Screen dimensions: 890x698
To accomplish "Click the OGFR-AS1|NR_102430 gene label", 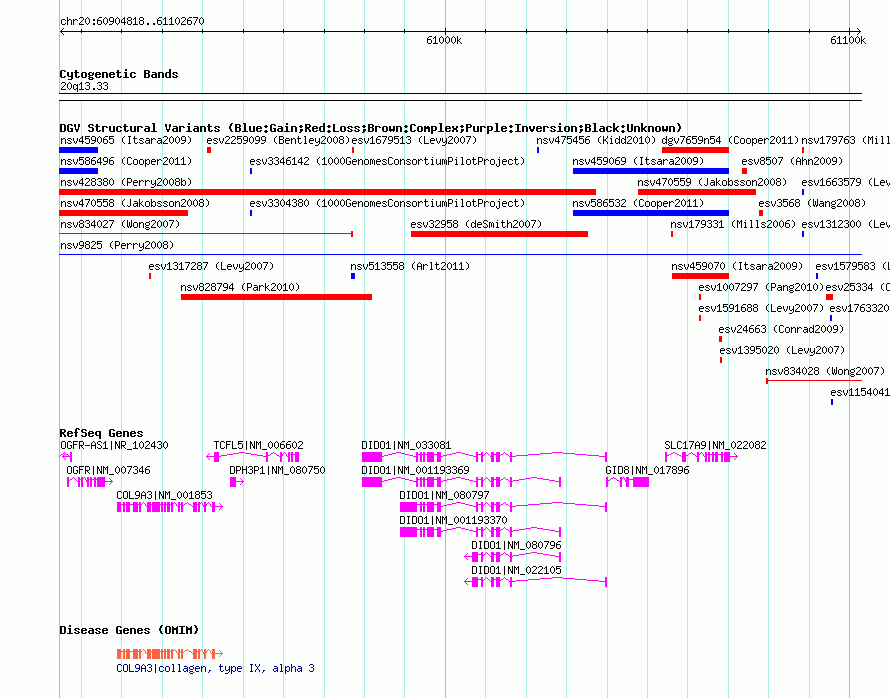I will coord(114,445).
